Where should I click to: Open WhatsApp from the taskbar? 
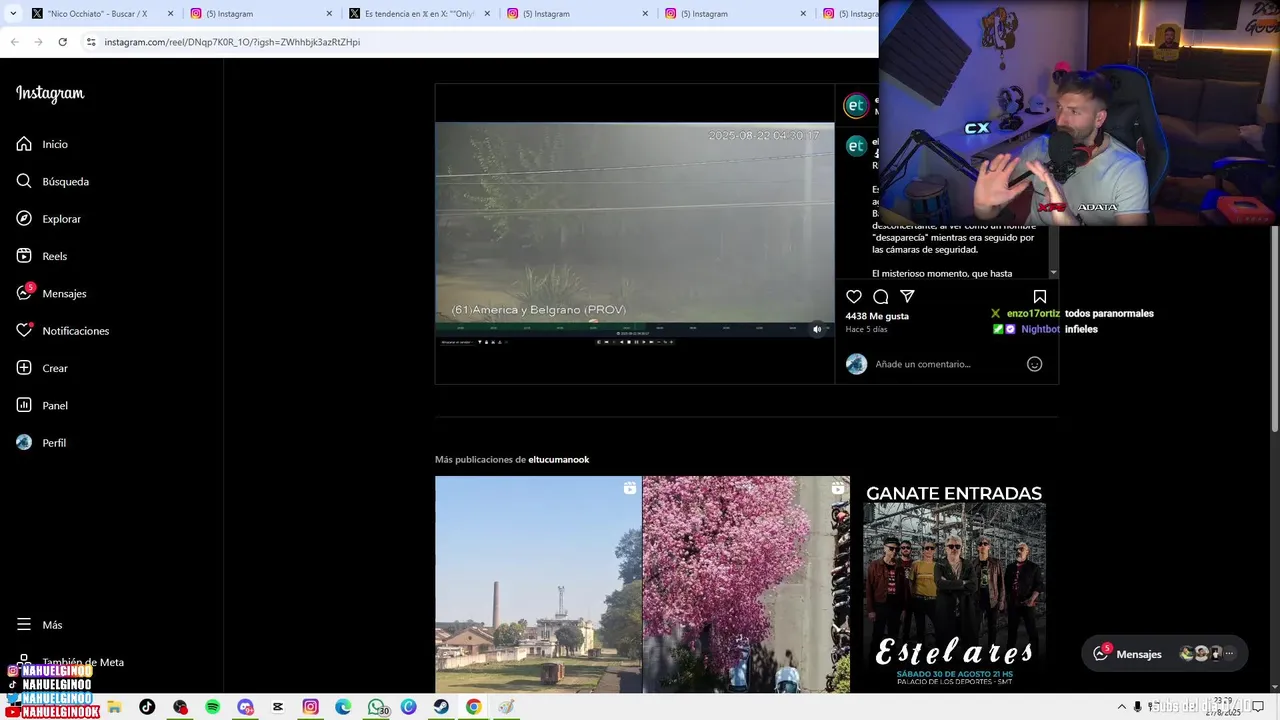point(376,707)
